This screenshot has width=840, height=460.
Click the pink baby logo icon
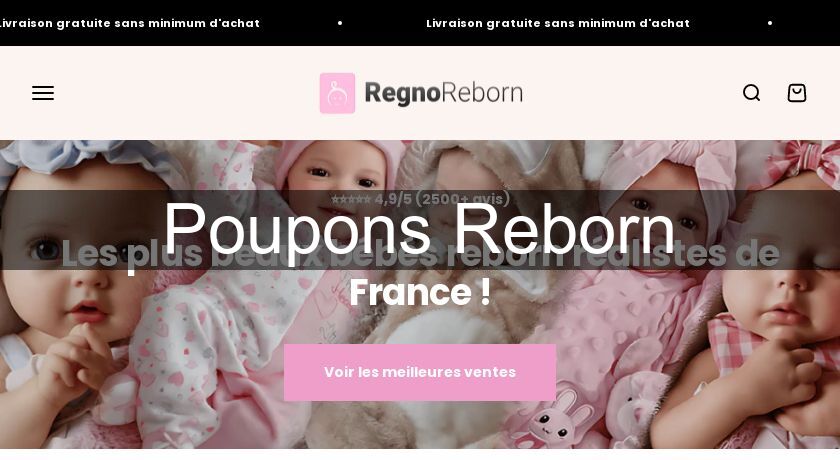(x=338, y=93)
